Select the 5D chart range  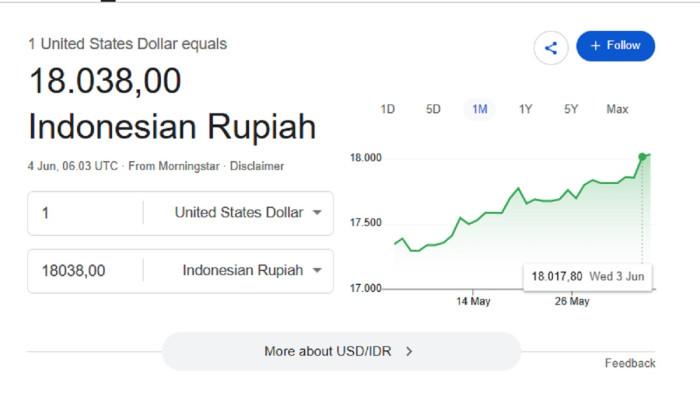click(433, 109)
